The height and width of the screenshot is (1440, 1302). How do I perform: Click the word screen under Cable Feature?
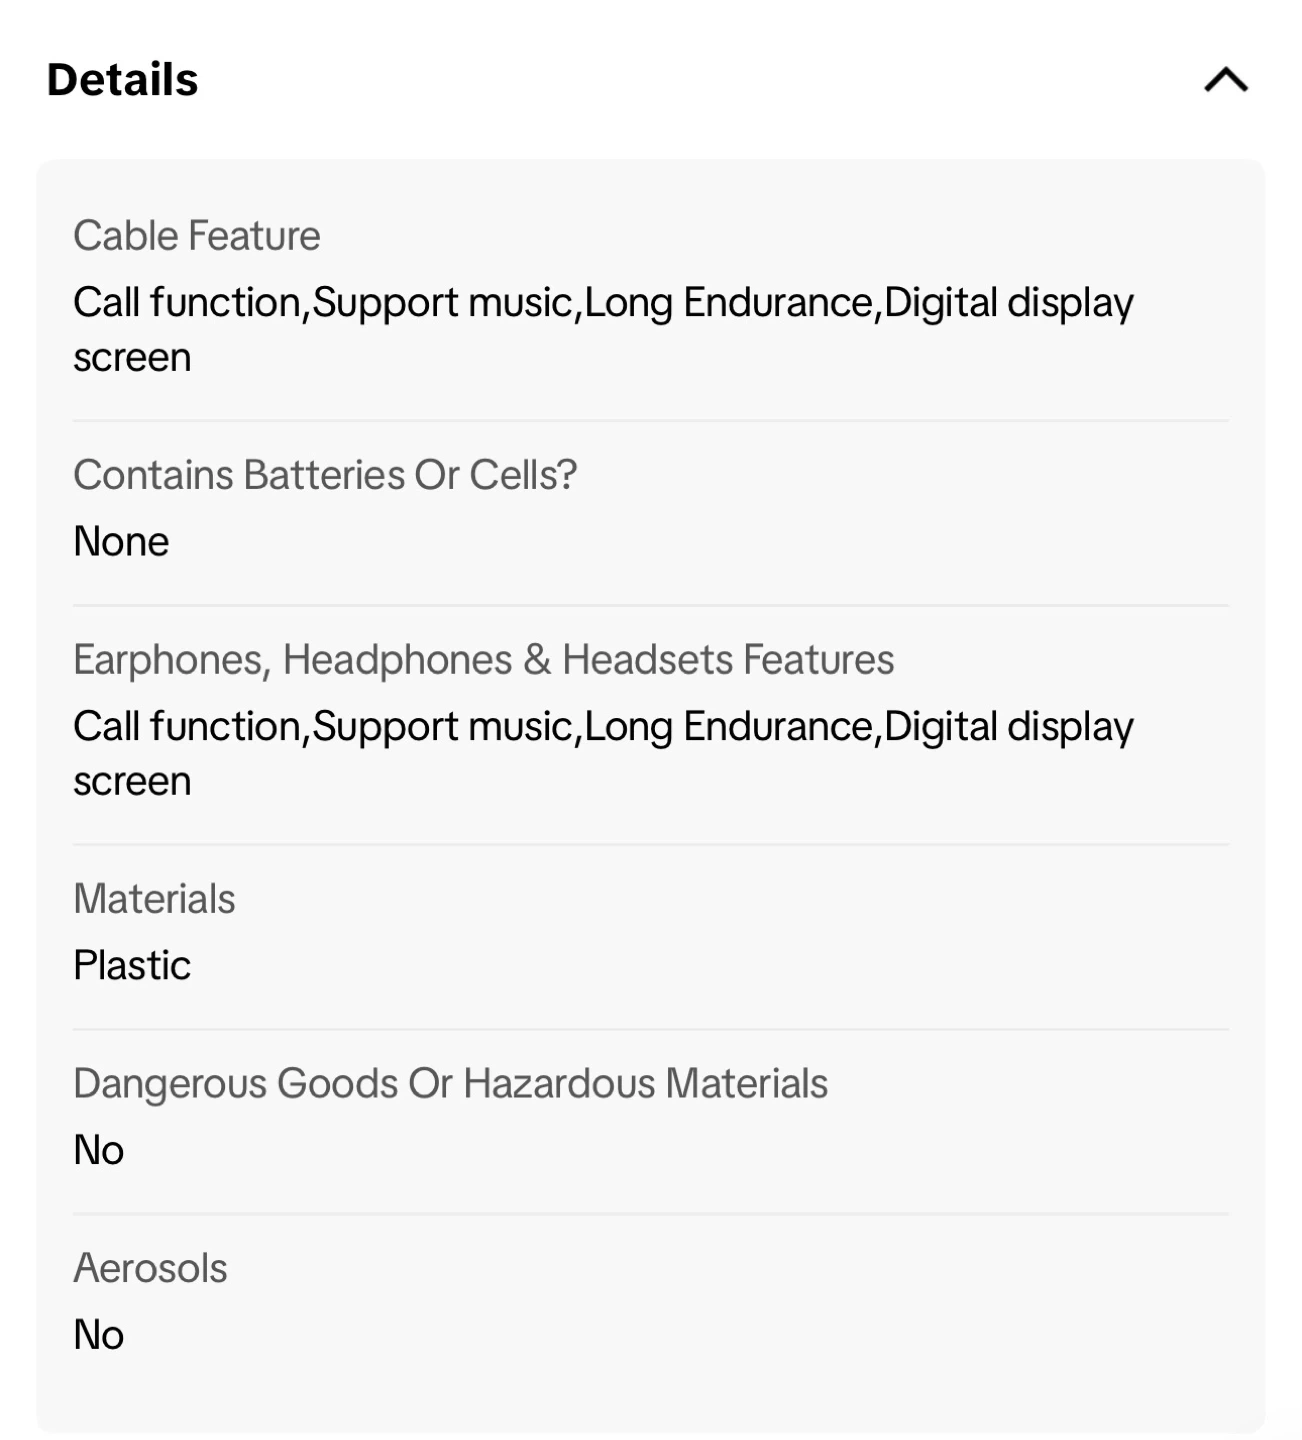tap(132, 357)
